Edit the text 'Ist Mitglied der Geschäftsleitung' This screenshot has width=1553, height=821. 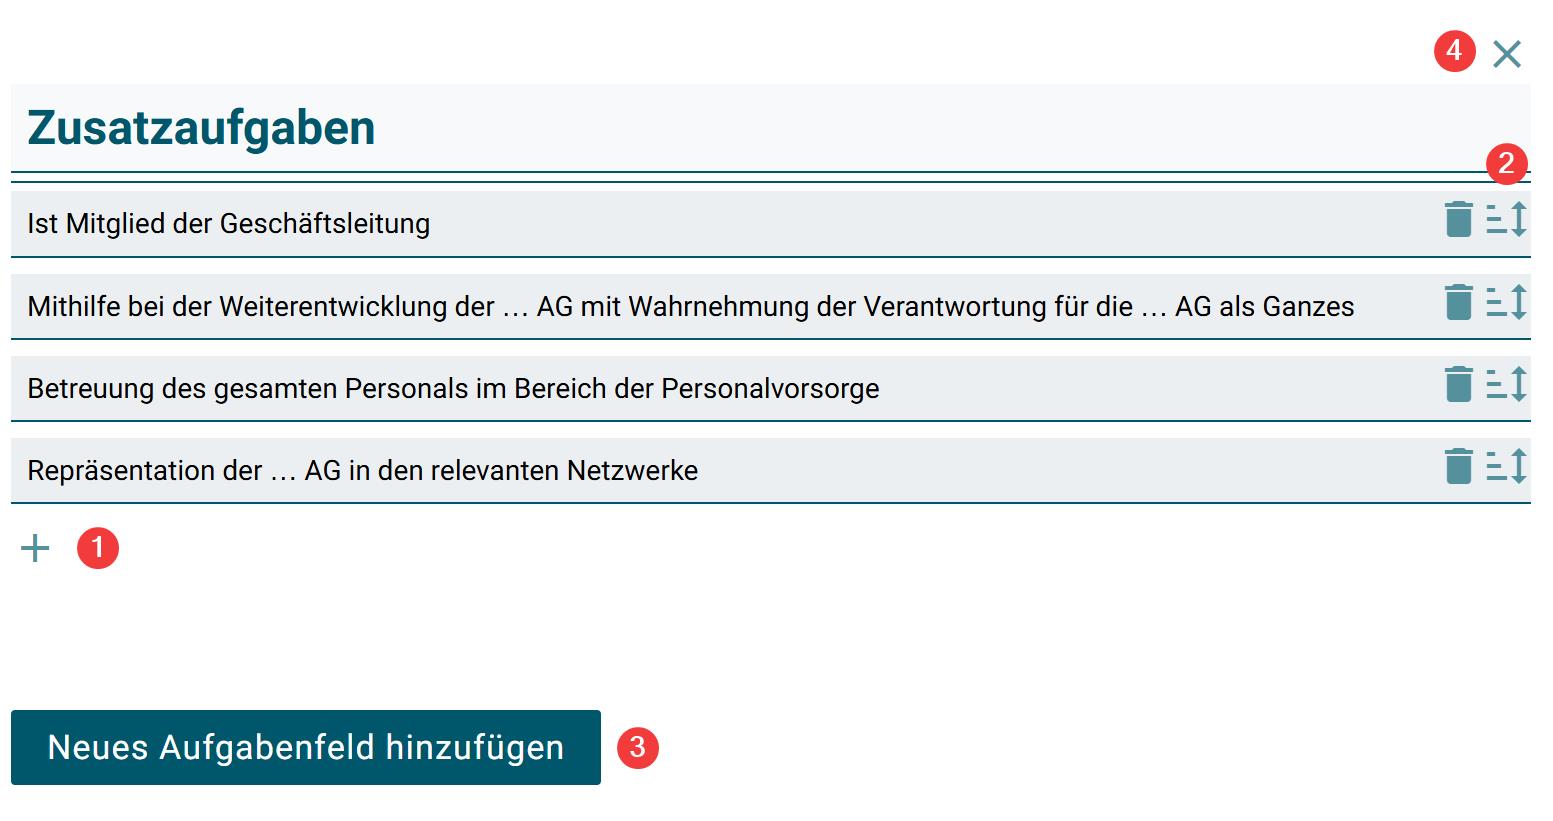(x=229, y=224)
